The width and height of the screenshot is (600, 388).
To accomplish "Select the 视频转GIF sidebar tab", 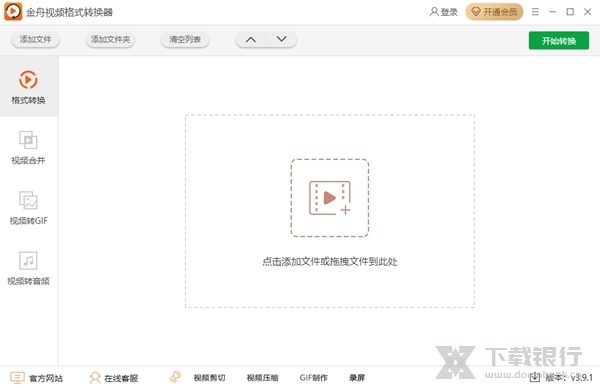I will coord(28,208).
